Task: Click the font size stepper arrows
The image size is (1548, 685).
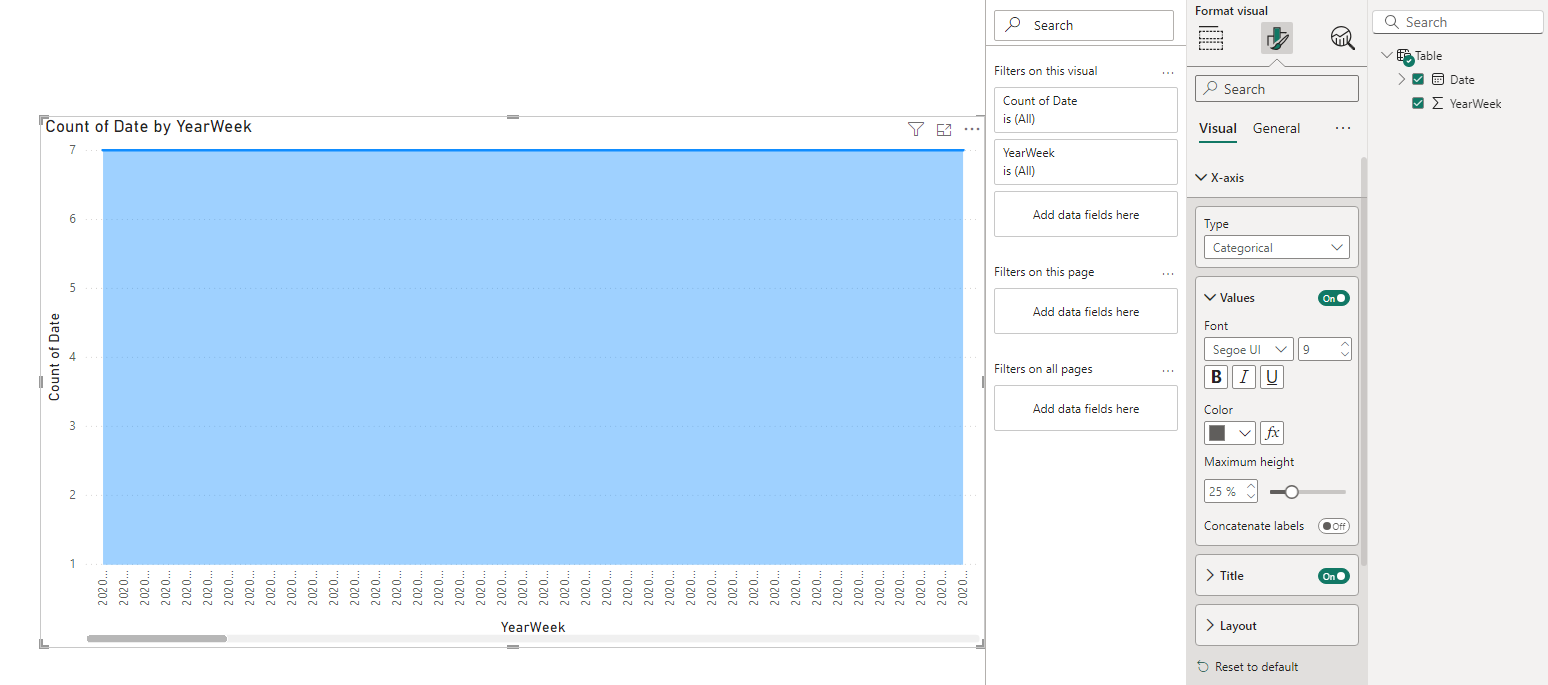Action: (1345, 350)
